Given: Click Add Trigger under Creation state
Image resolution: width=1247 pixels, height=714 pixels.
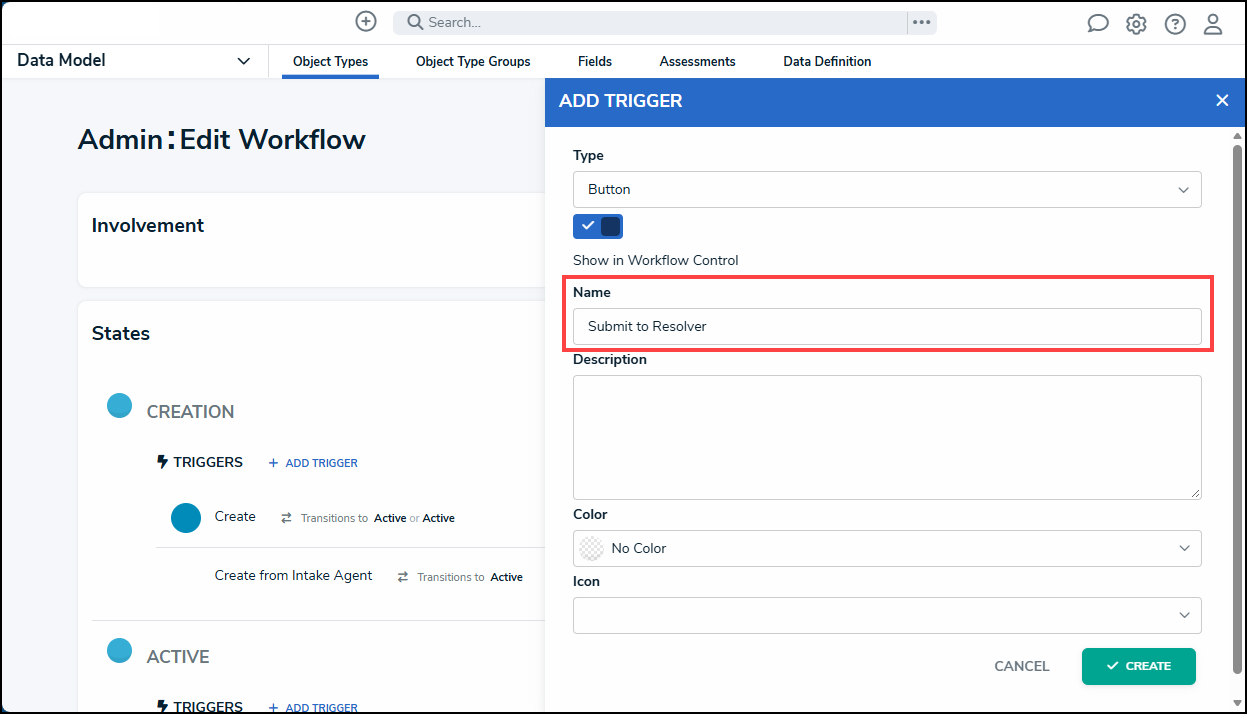Looking at the screenshot, I should point(313,463).
